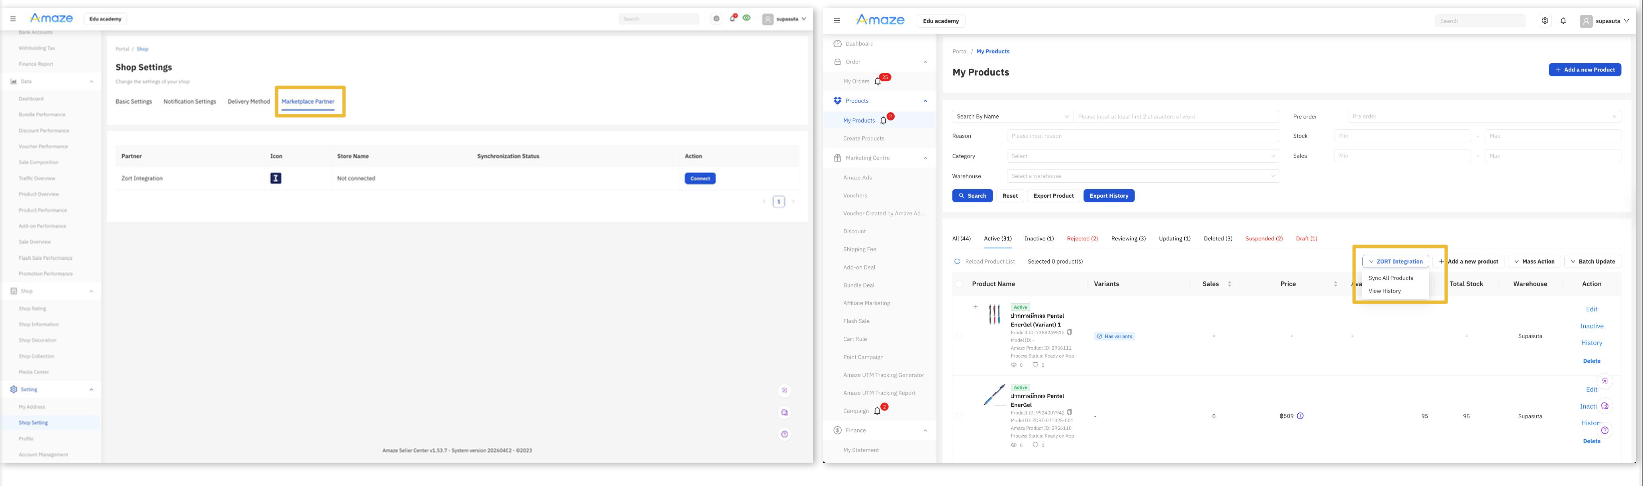Collapse the Marketing Centre section chevron

pos(925,157)
